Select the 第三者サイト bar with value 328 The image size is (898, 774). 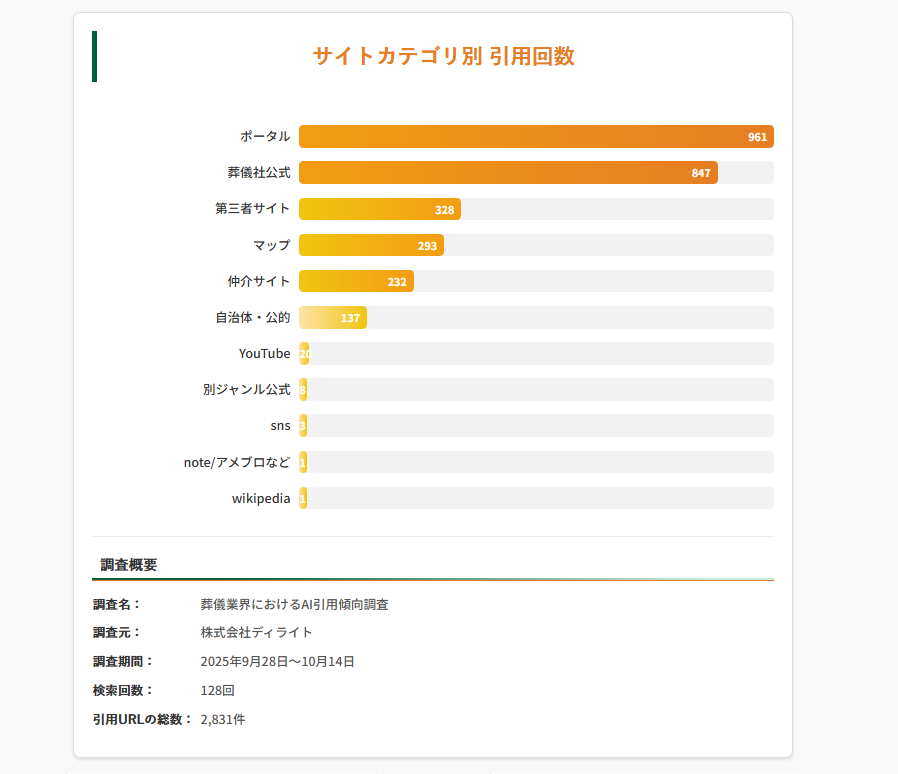pyautogui.click(x=380, y=209)
